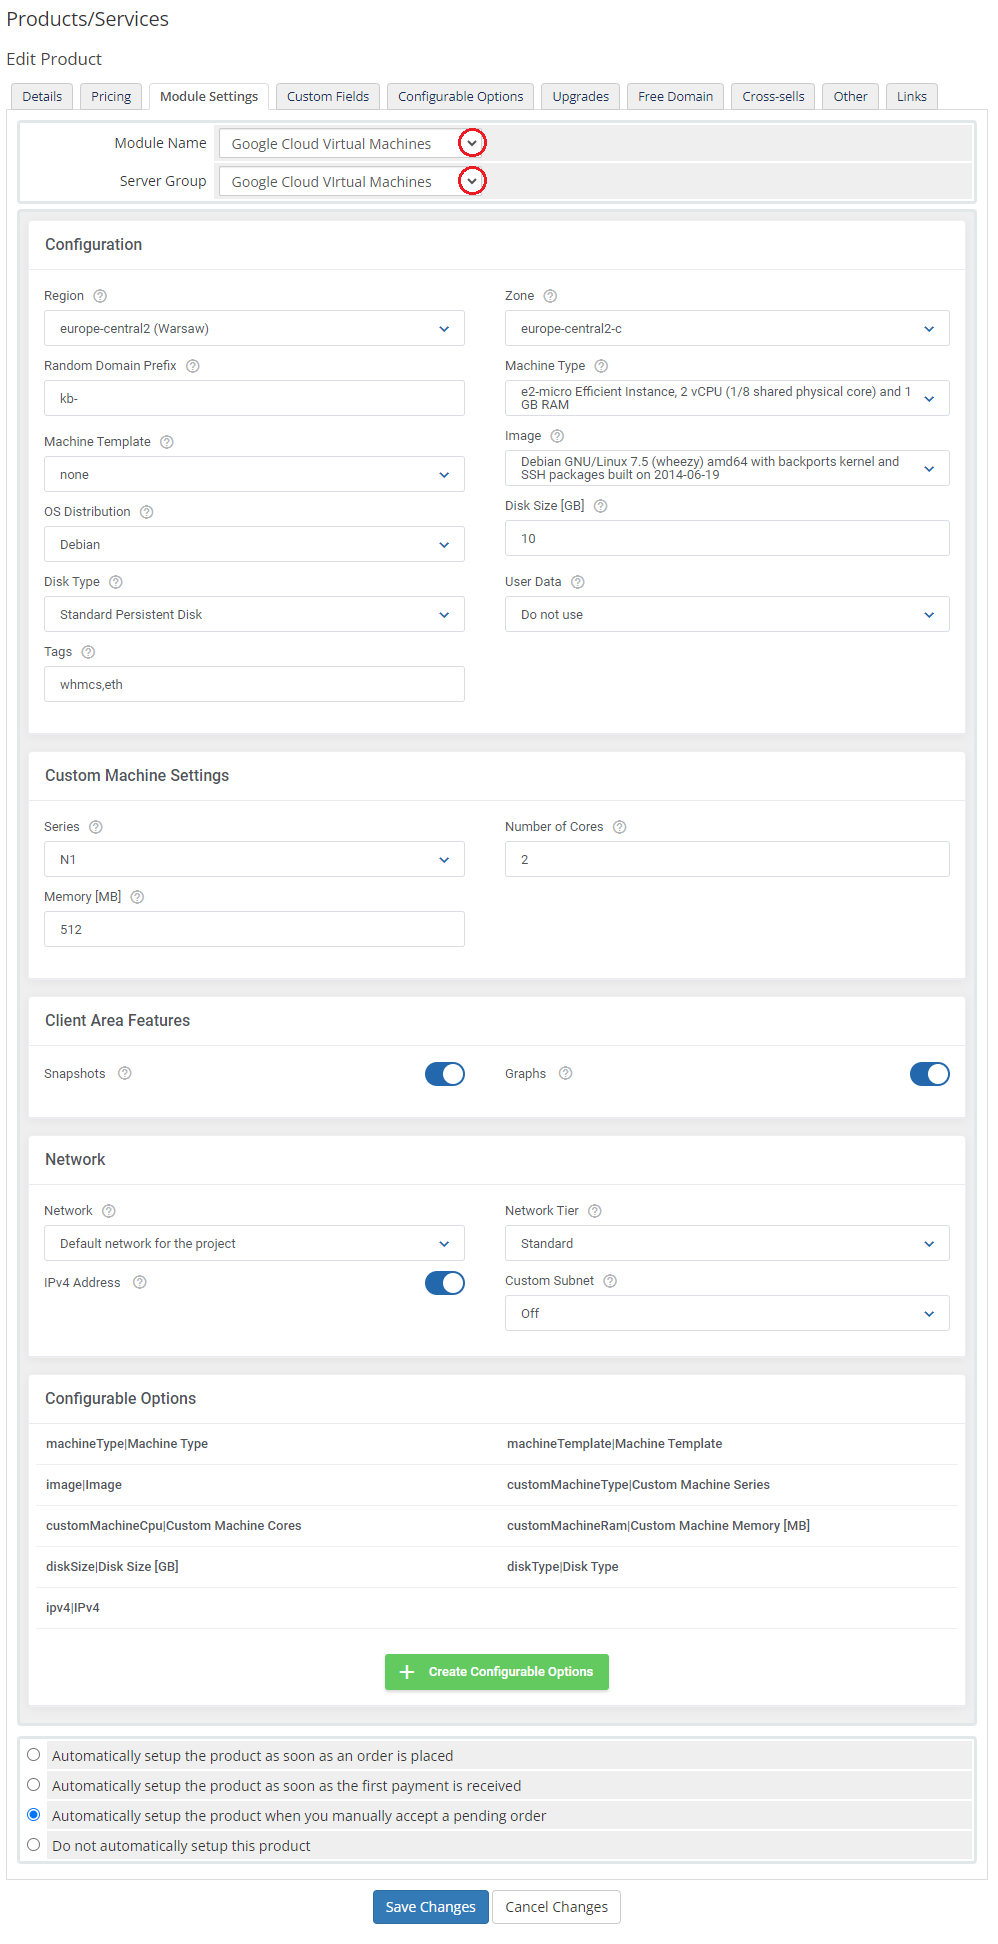Open the Links tab
Viewport: 998px width, 1944px height.
click(912, 96)
